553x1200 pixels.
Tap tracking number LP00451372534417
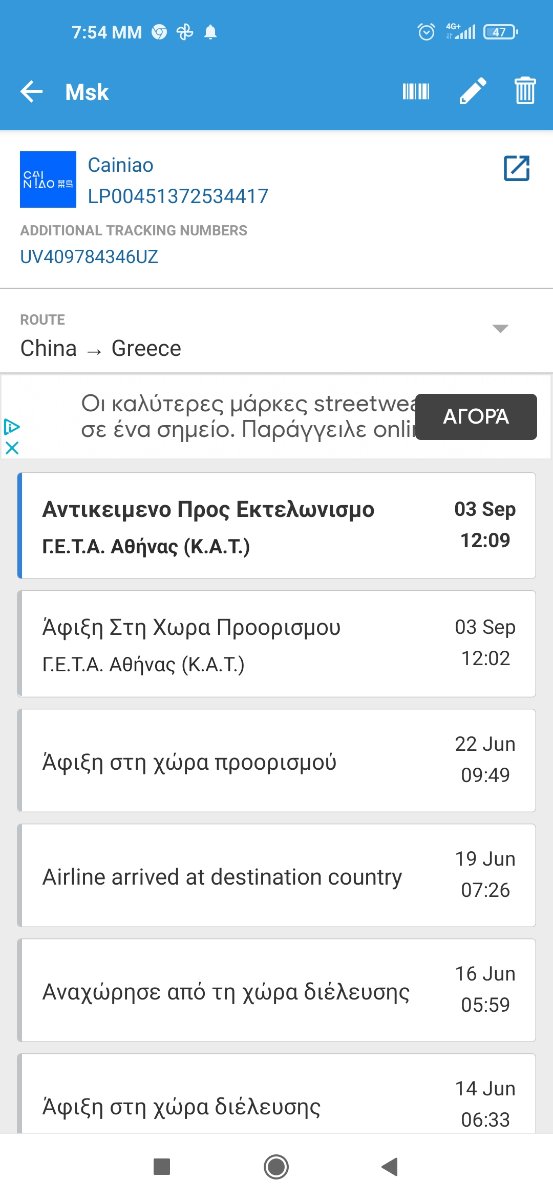click(178, 196)
